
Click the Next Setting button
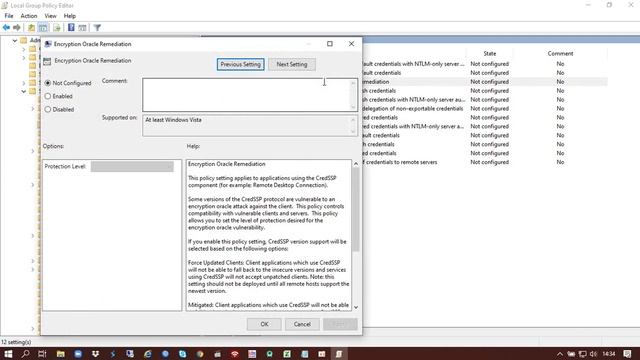click(x=292, y=64)
